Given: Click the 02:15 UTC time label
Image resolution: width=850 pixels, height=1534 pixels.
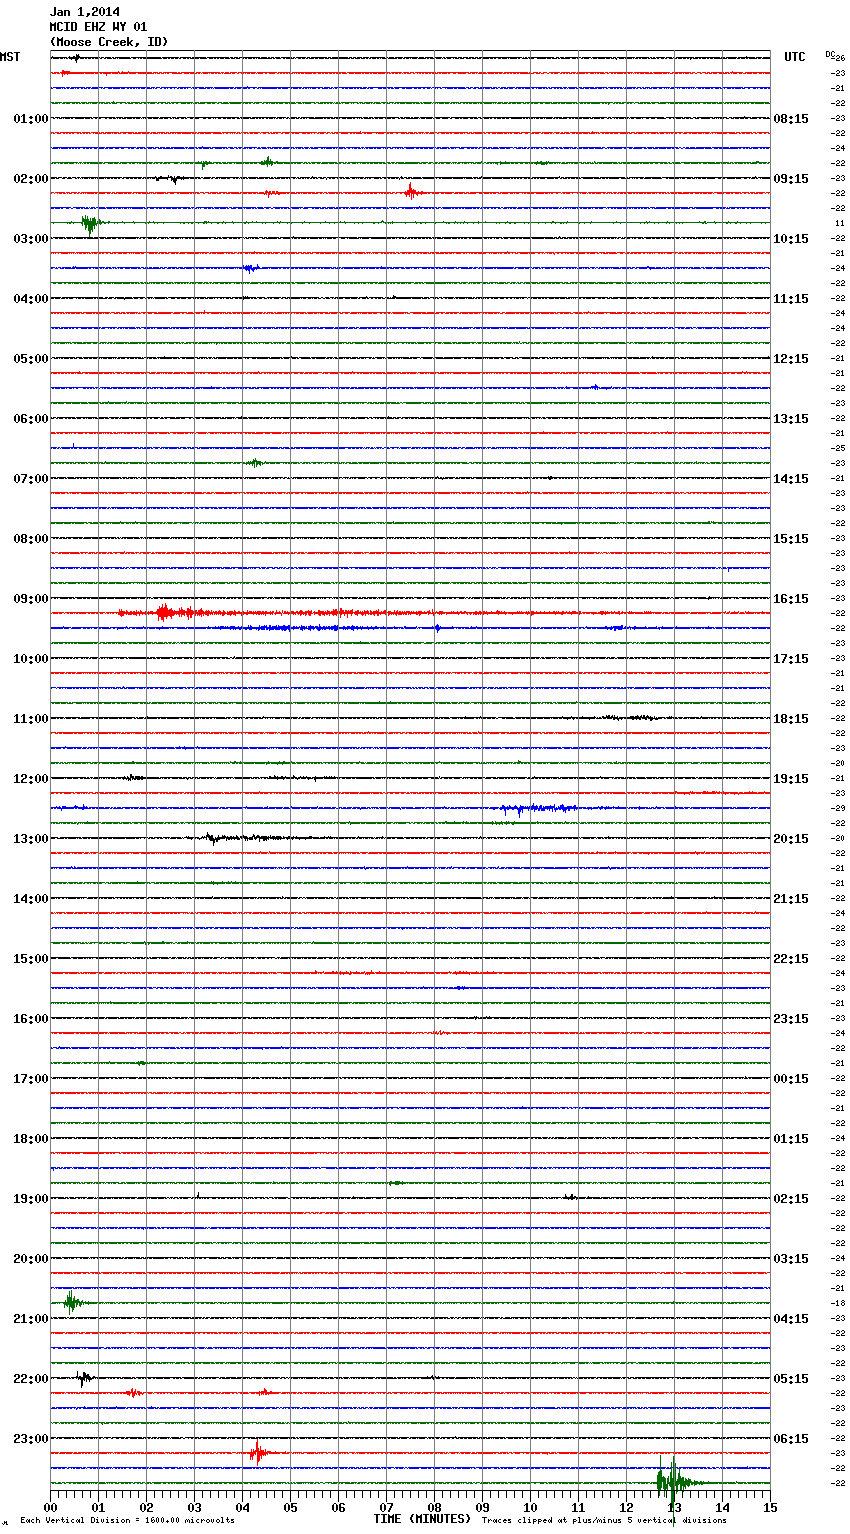Looking at the screenshot, I should [791, 1199].
